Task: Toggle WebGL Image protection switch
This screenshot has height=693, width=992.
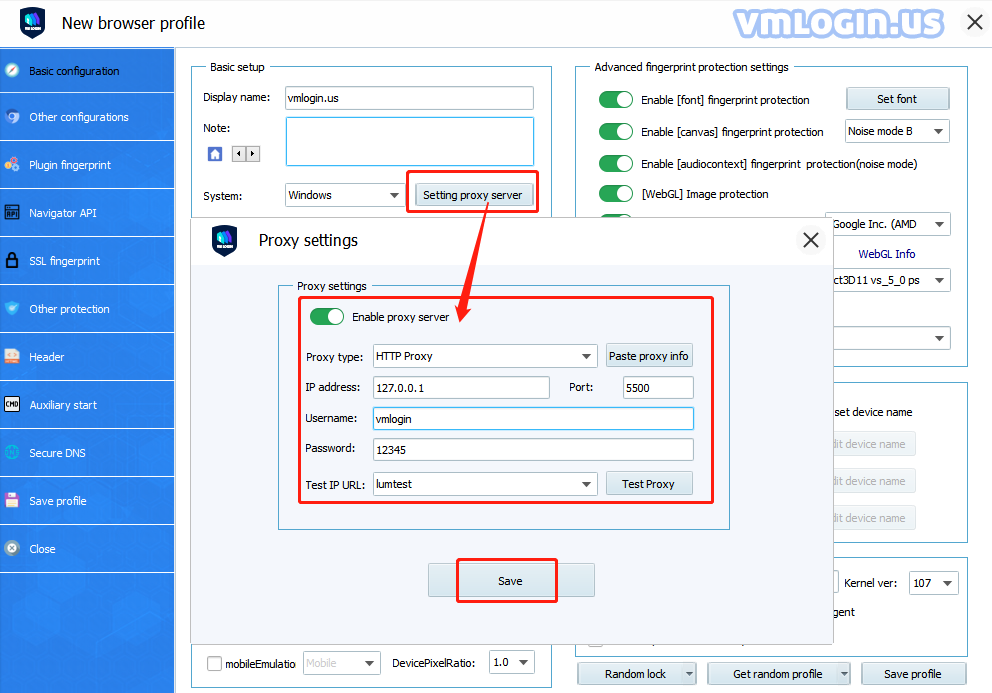Action: (x=616, y=194)
